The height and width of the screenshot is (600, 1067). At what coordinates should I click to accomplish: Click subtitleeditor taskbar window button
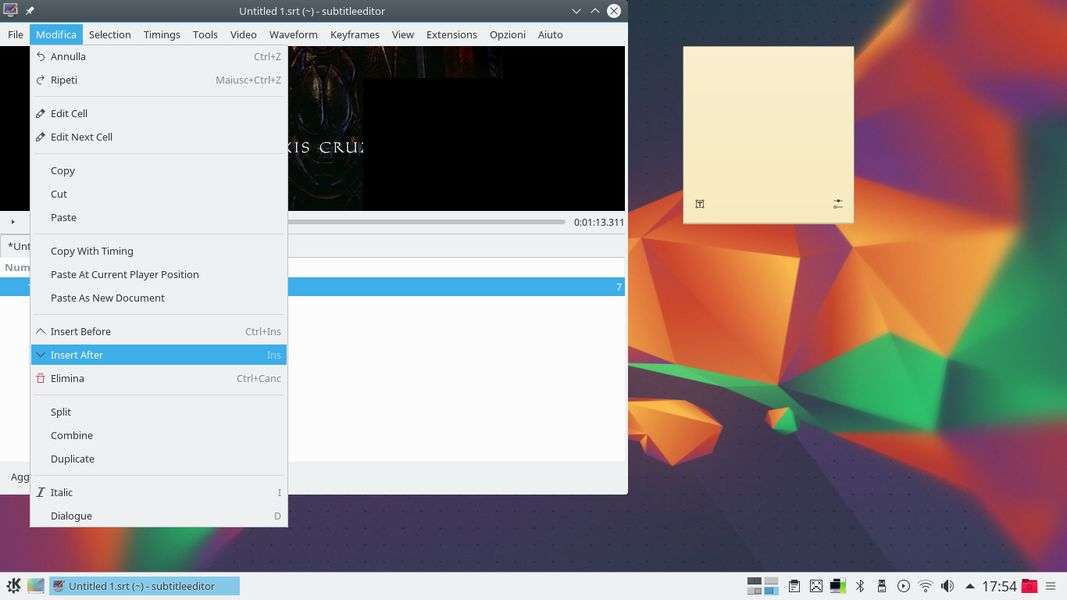point(144,586)
